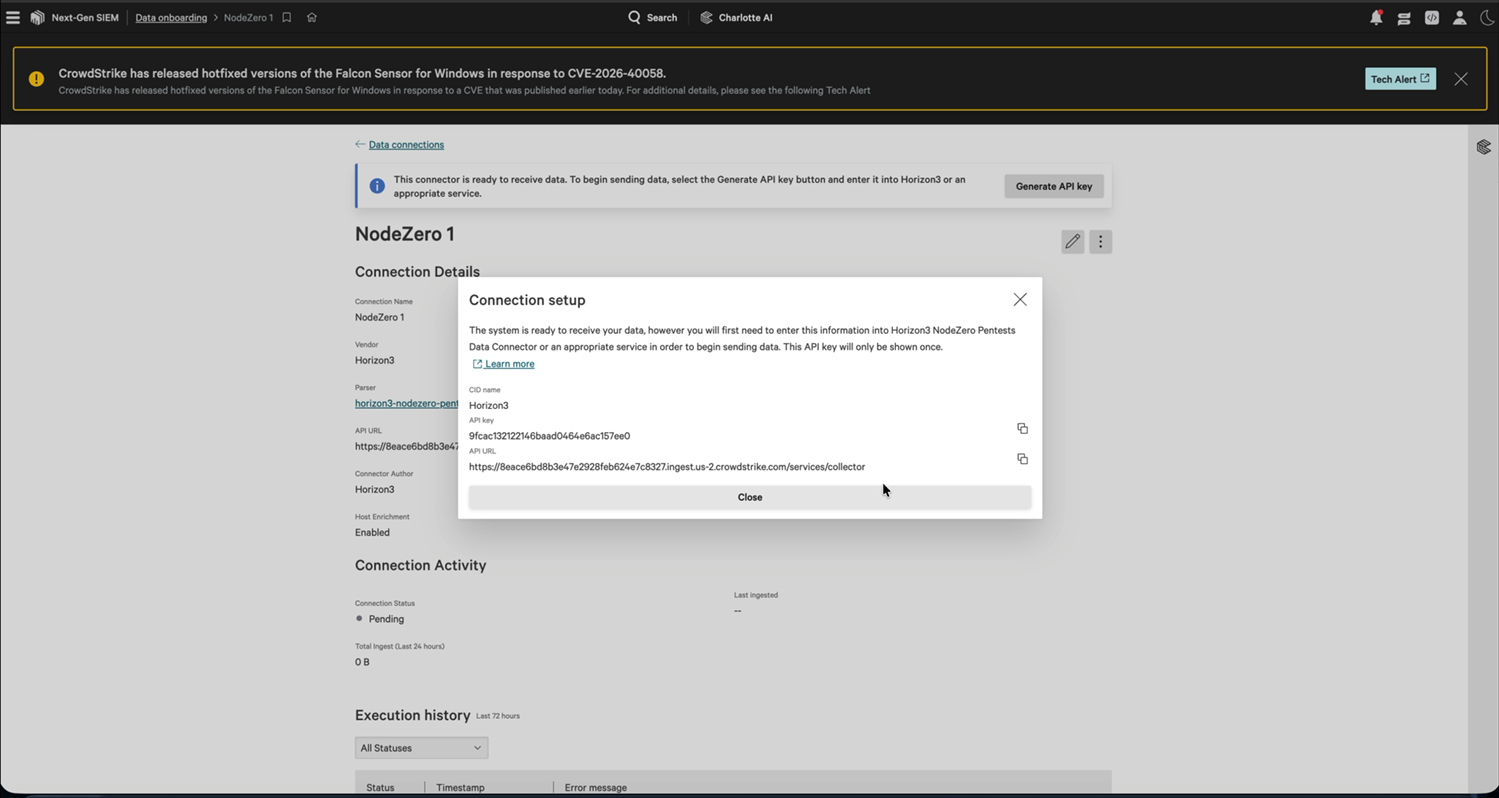
Task: Select the ingest API URL text in dialog
Action: coord(667,467)
